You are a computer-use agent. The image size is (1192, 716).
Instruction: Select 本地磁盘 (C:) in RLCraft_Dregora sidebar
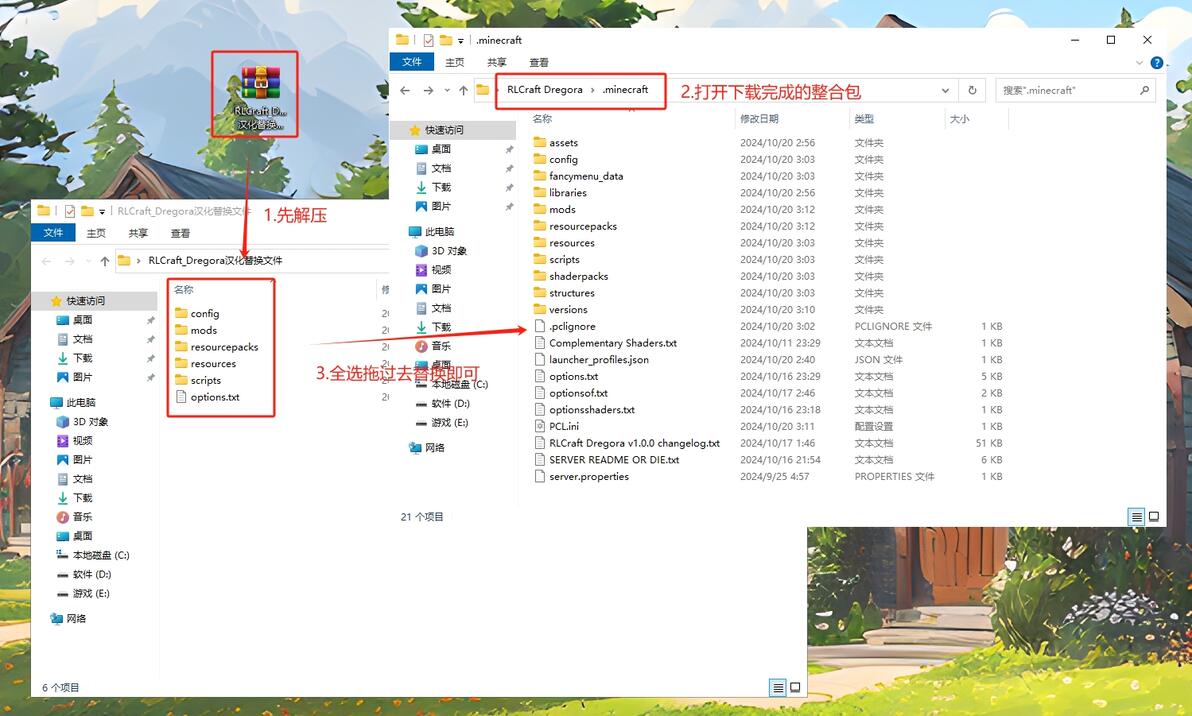[93, 556]
